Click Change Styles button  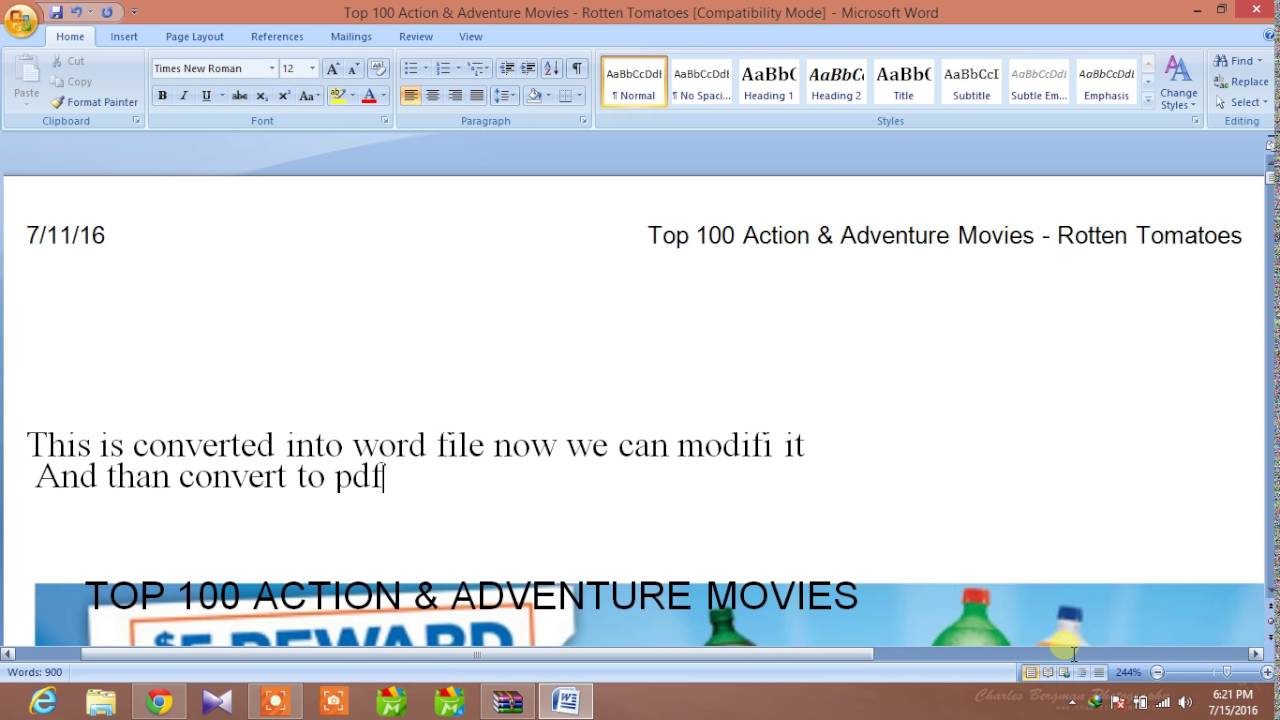(x=1178, y=82)
